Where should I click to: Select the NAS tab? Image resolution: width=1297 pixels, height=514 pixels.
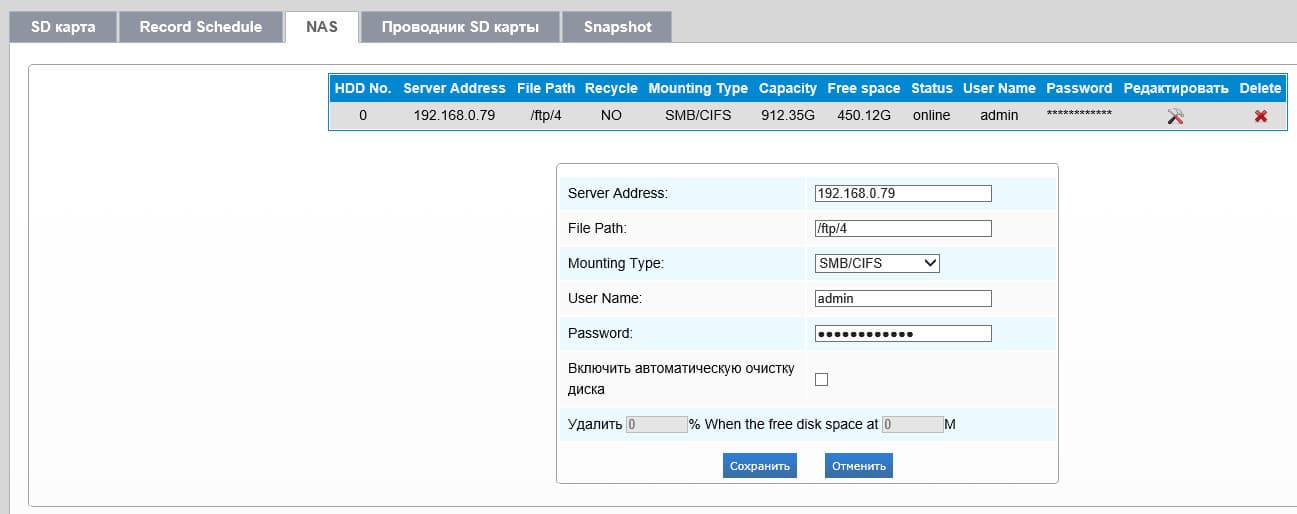[x=321, y=27]
